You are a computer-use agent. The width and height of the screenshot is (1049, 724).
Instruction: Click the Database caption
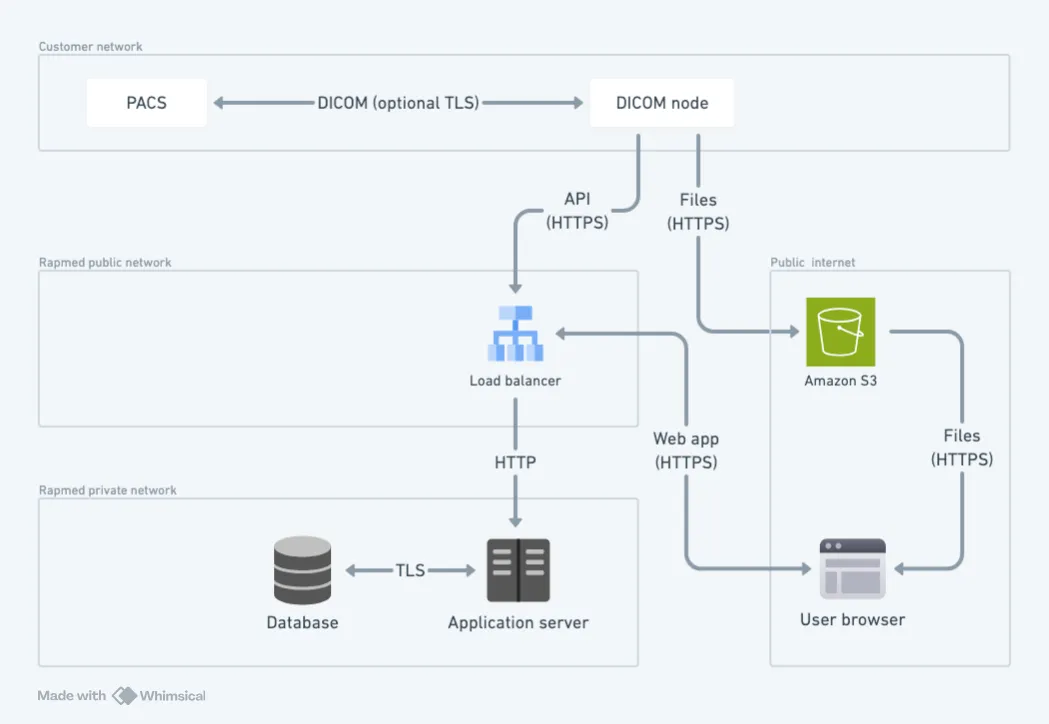point(302,623)
